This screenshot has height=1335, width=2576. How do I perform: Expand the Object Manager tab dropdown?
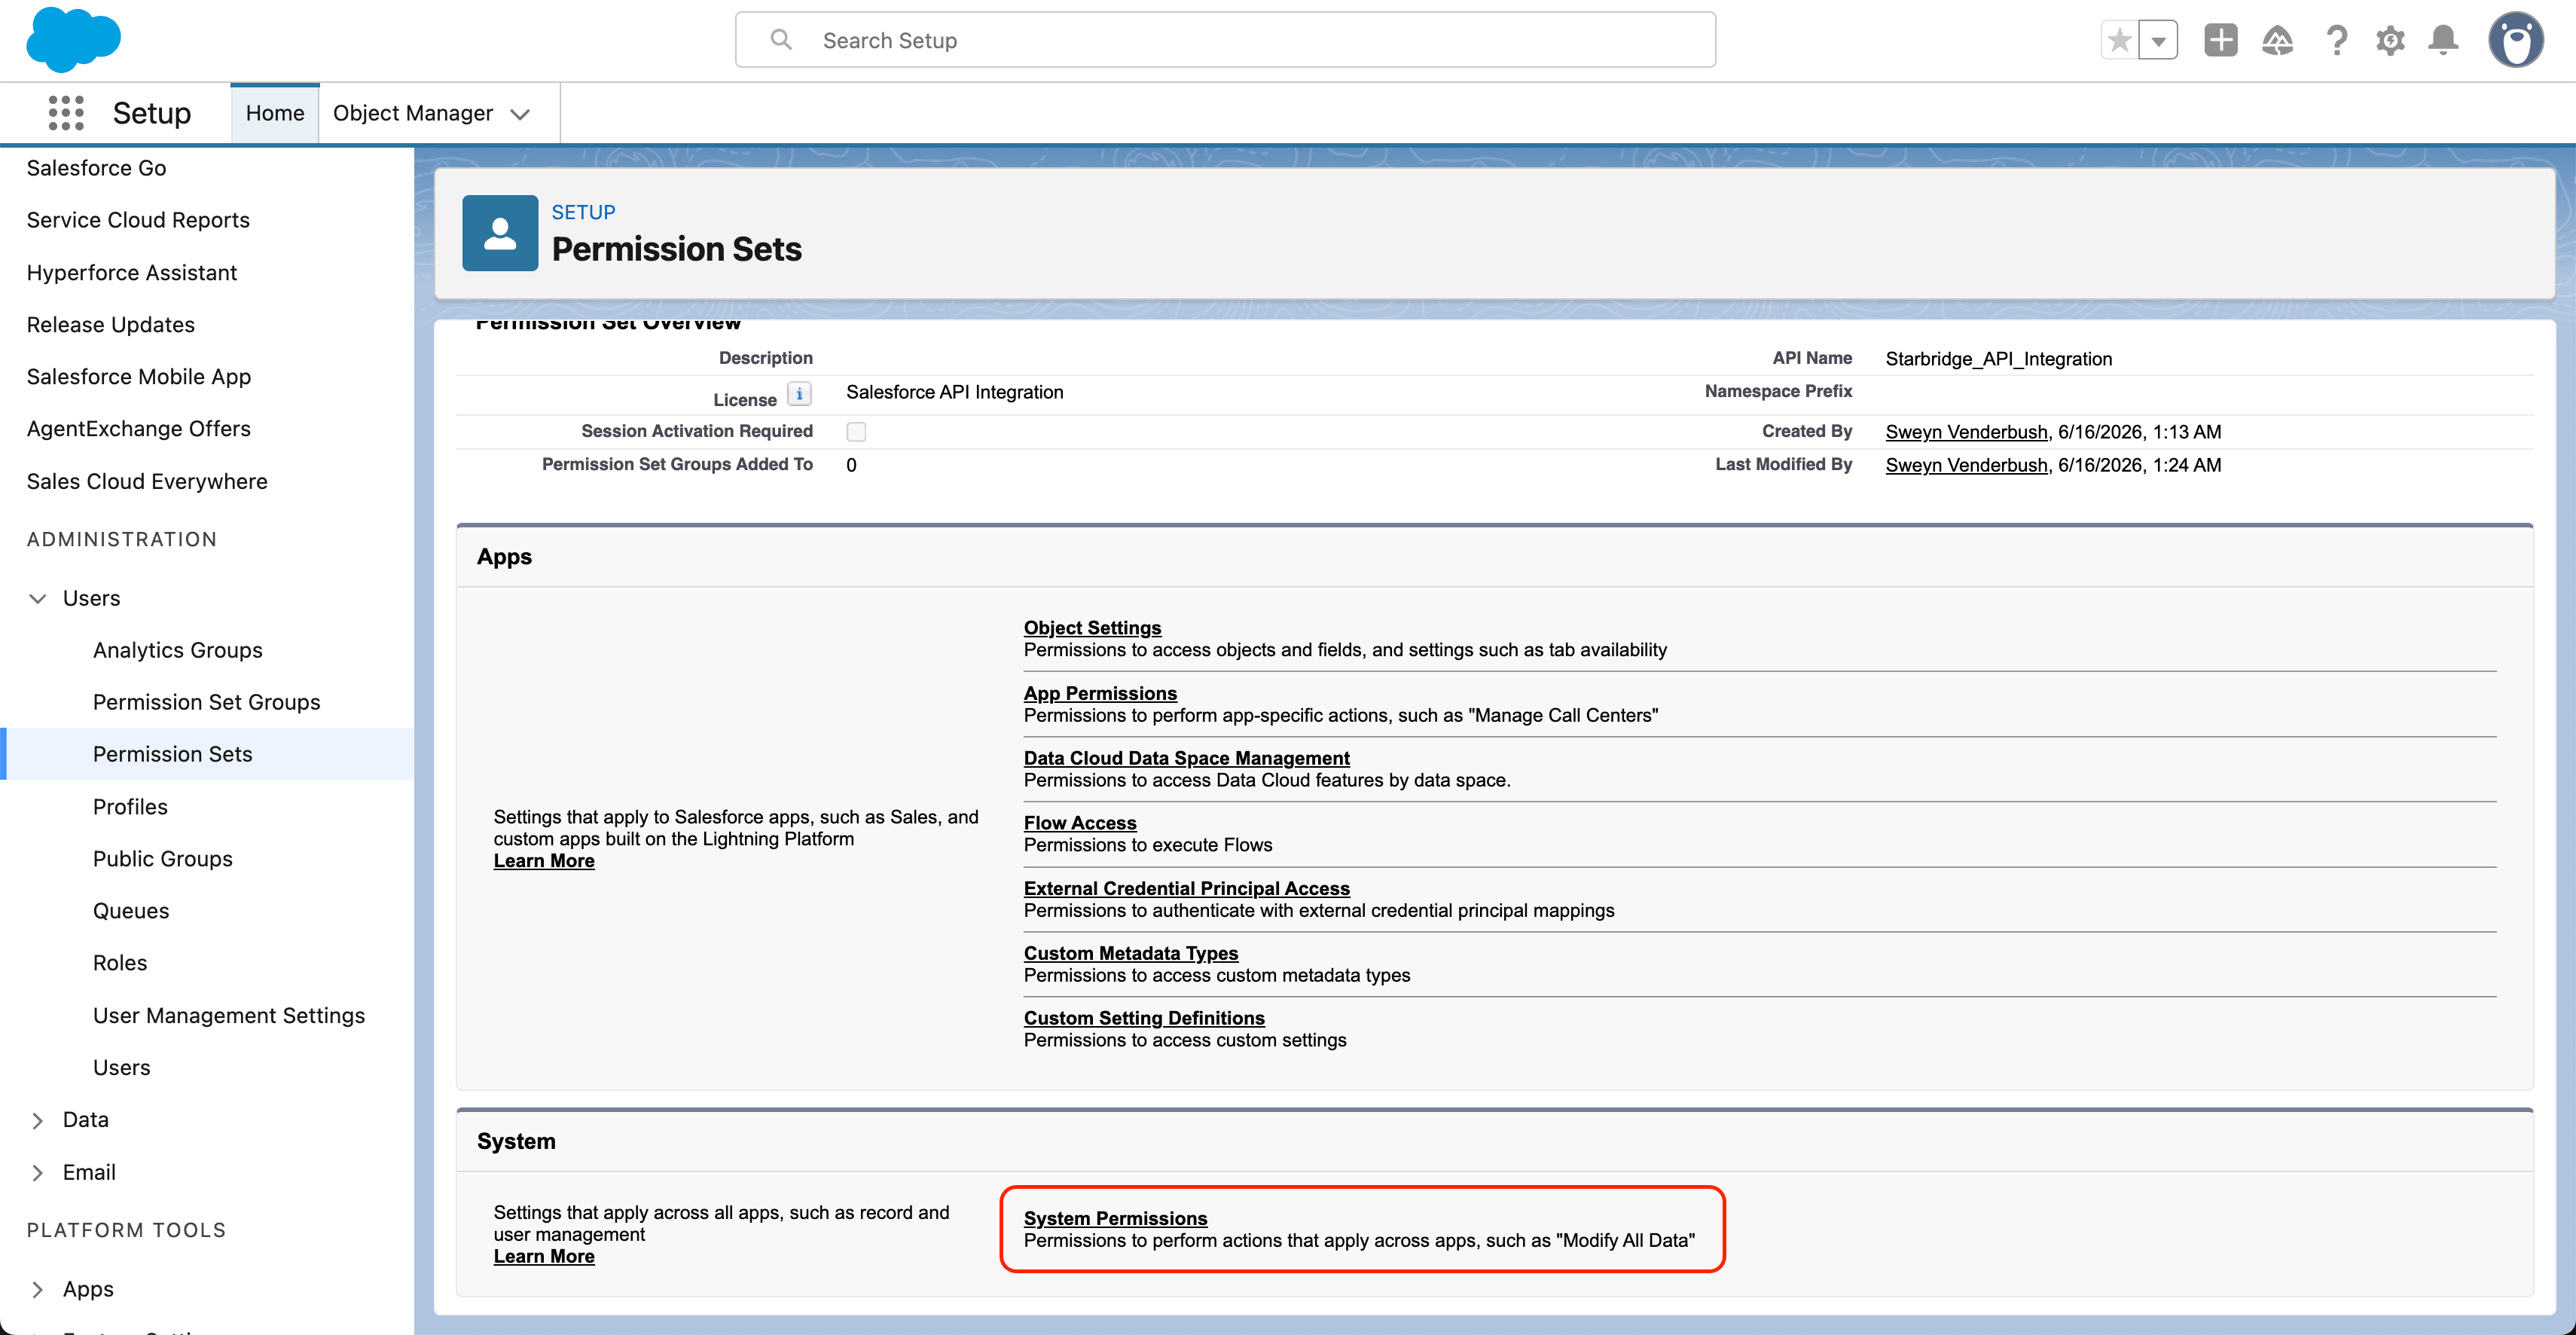520,114
